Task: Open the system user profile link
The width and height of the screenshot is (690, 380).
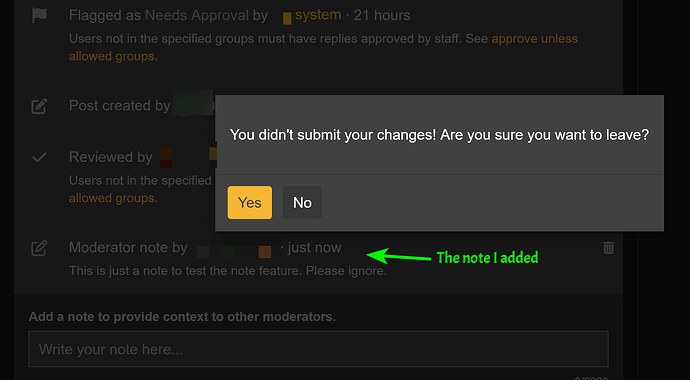Action: pos(318,15)
